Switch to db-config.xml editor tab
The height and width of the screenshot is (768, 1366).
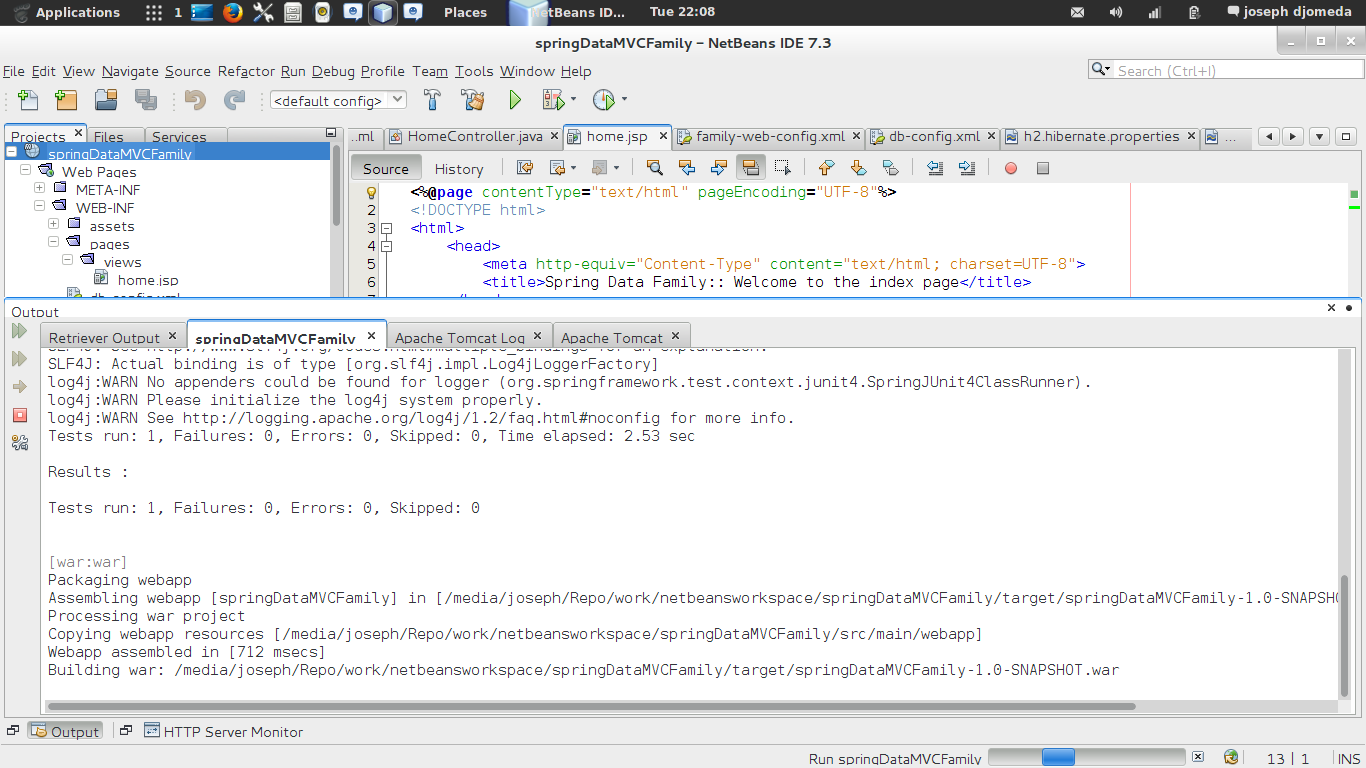pos(934,136)
